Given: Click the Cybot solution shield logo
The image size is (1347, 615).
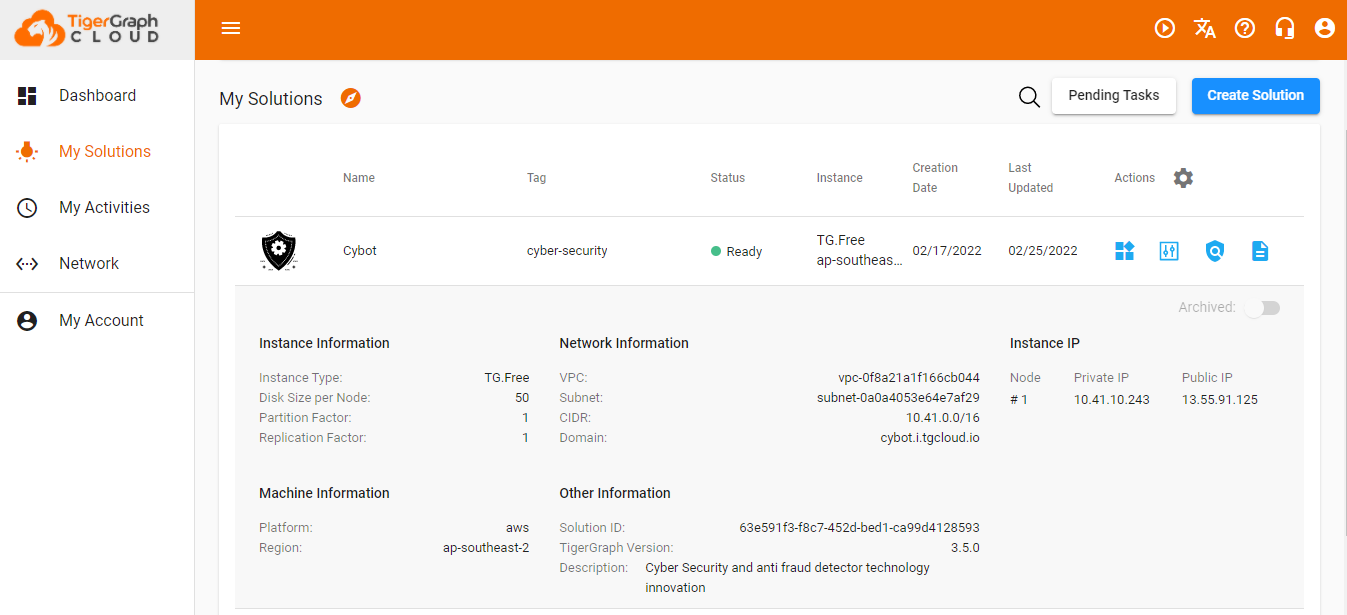Looking at the screenshot, I should click(279, 251).
